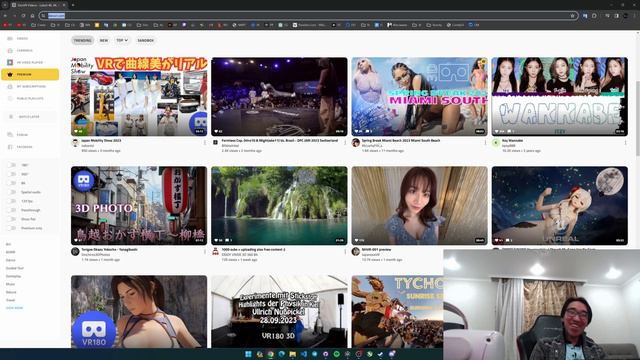The image size is (640, 360).
Task: Open the Channels sidebar icon
Action: tap(10, 51)
